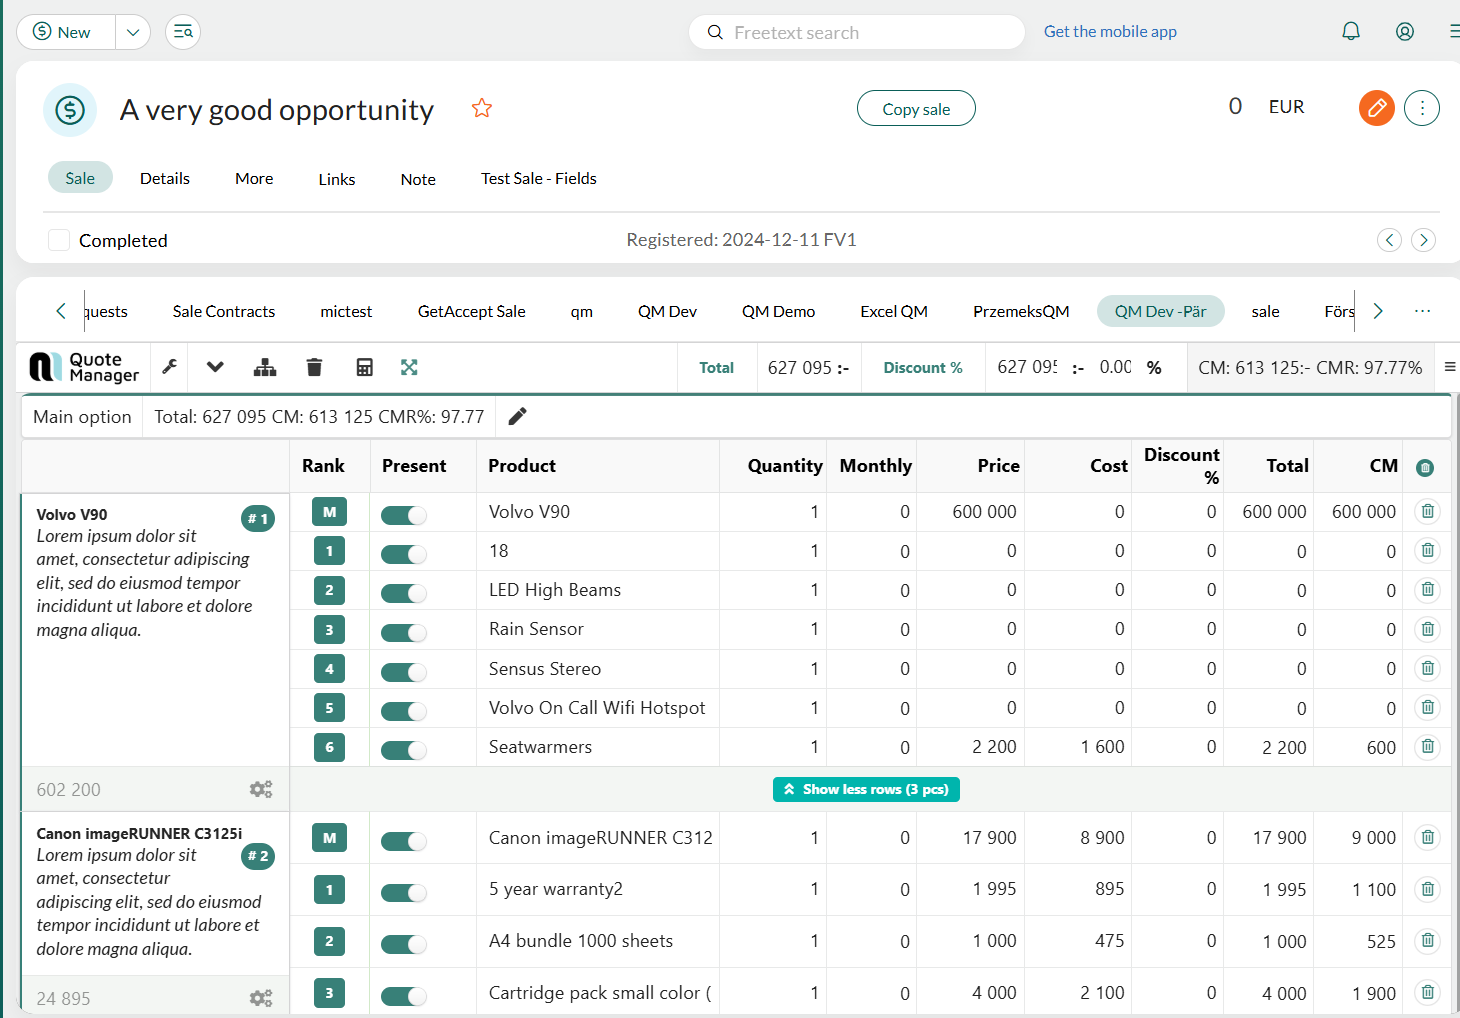Image resolution: width=1460 pixels, height=1018 pixels.
Task: Delete the 5 year warranty2 row
Action: coord(1428,889)
